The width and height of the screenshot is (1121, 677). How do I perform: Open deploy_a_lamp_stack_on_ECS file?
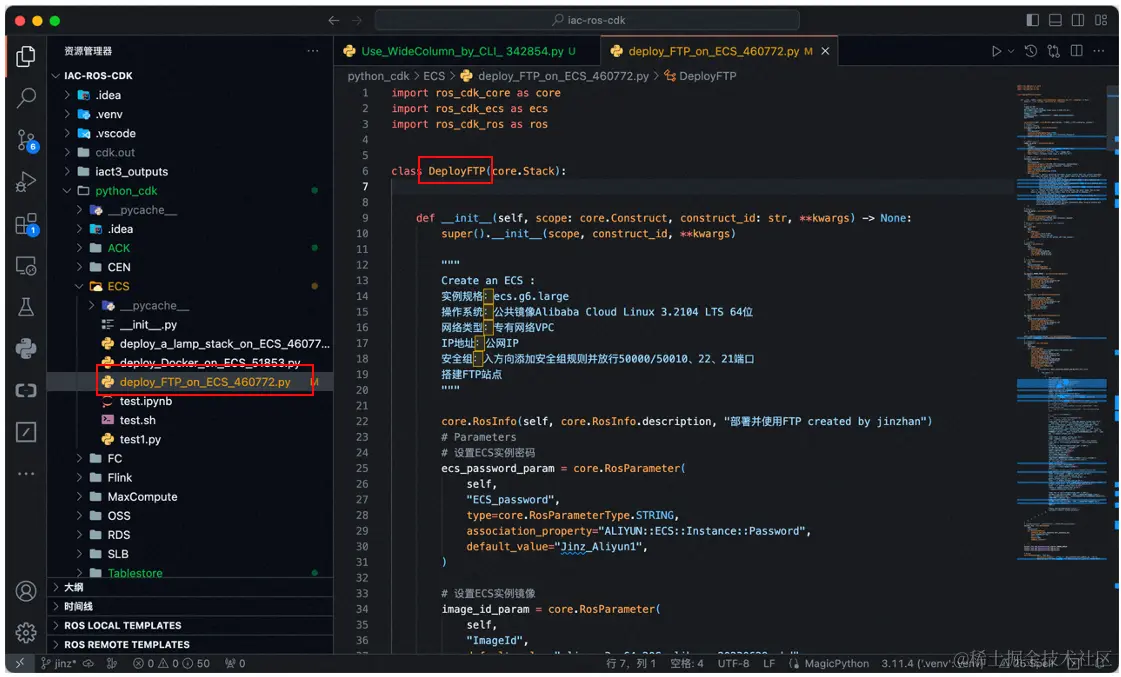224,344
